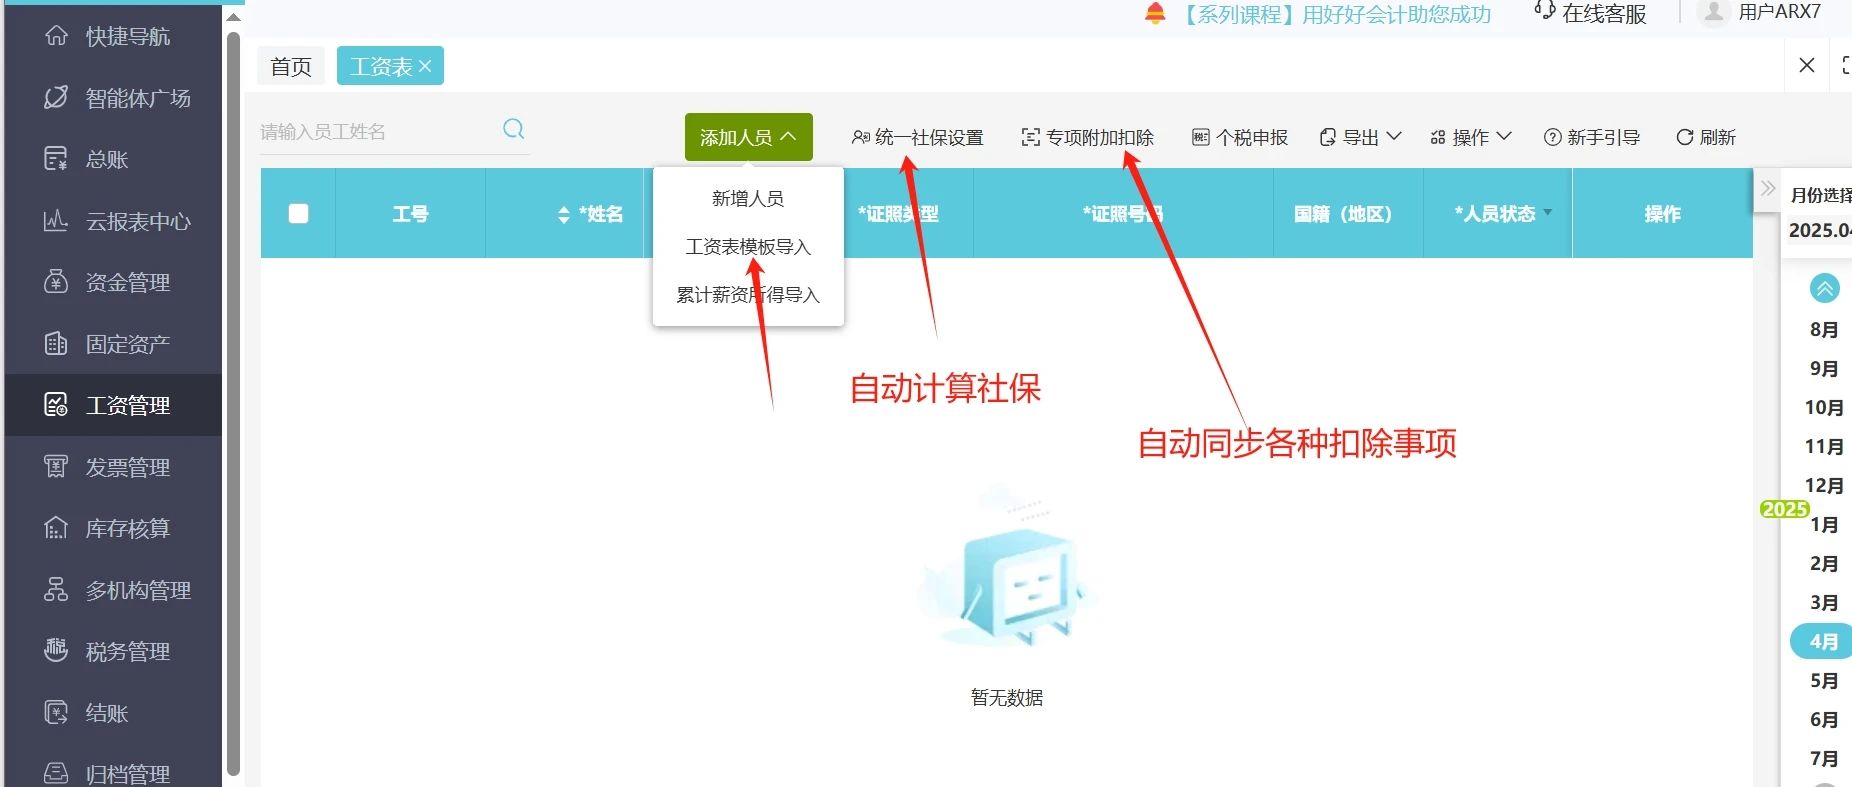Select month 10月

pyautogui.click(x=1824, y=407)
